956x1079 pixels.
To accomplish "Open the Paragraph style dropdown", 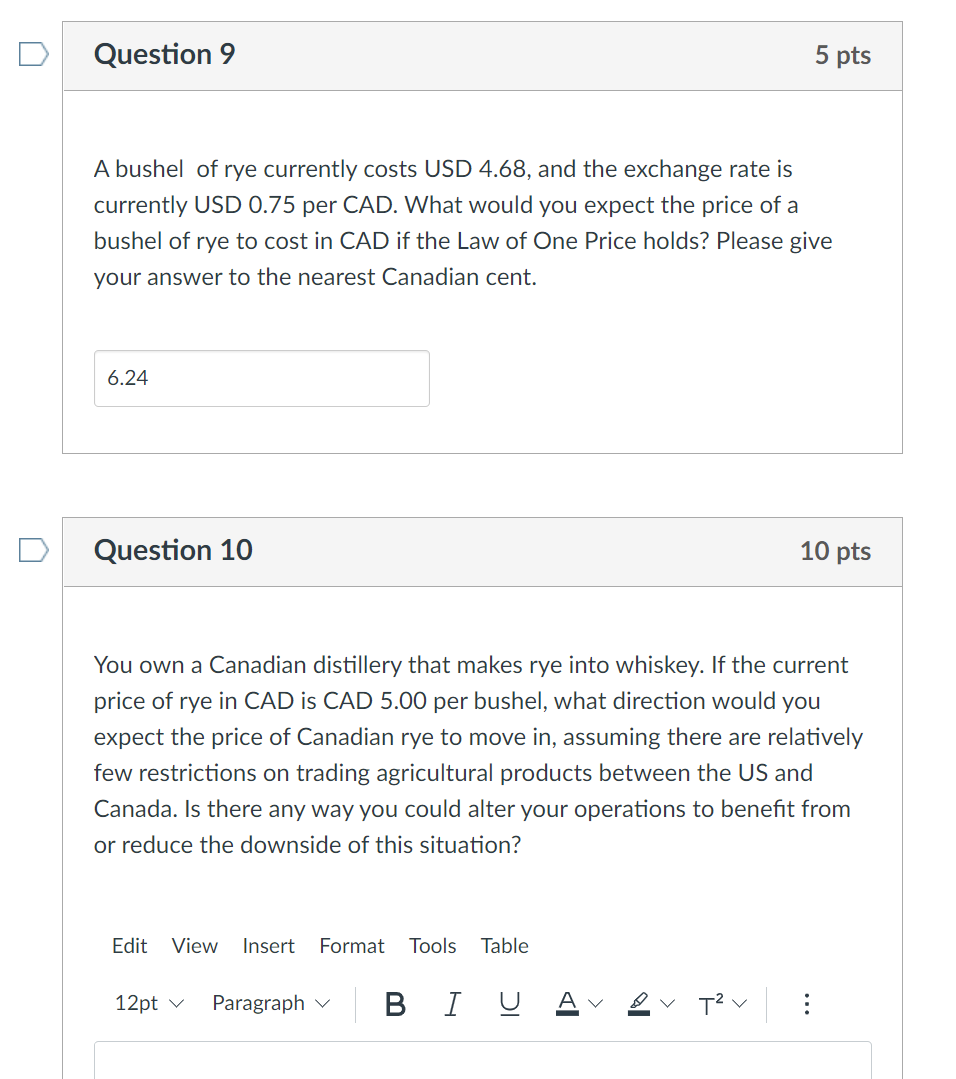I will click(270, 1003).
